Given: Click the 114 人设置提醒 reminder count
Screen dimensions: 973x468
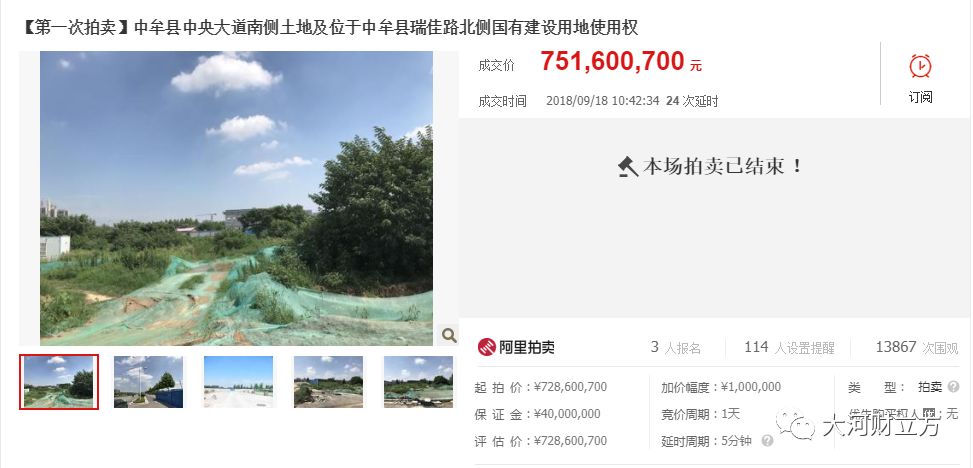Looking at the screenshot, I should click(789, 348).
